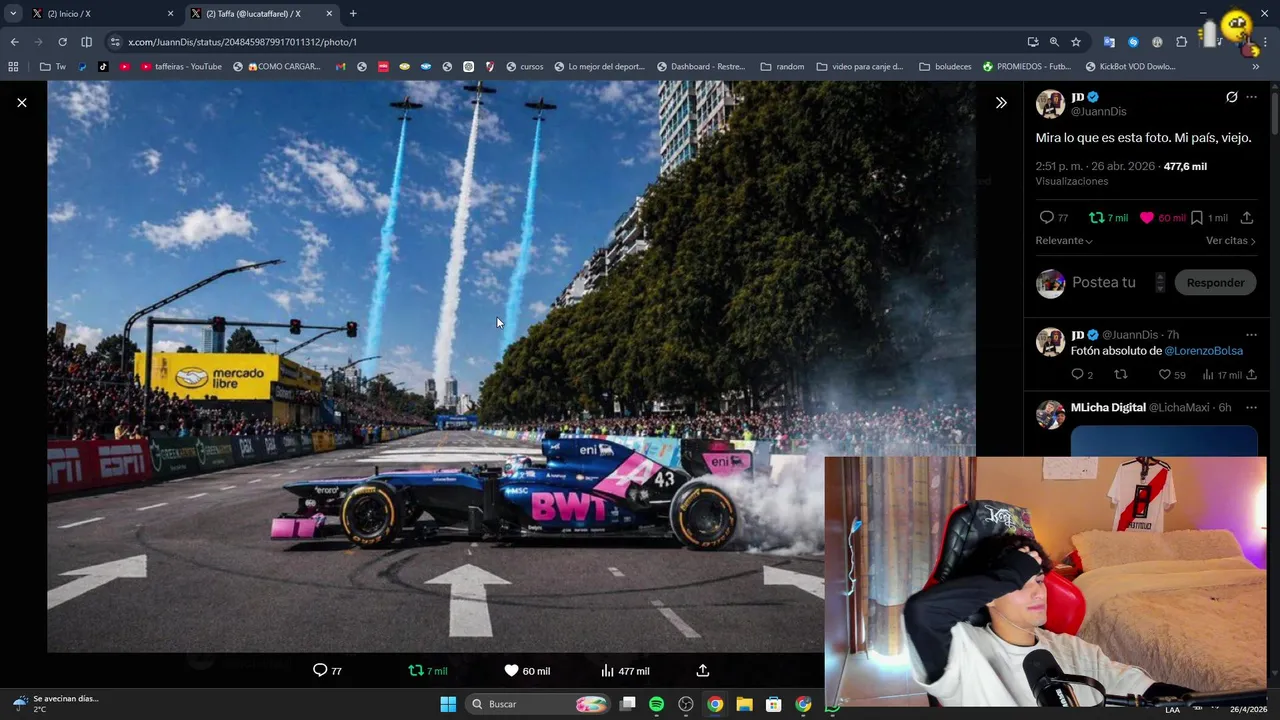Open the weather widget showing 2°C
The height and width of the screenshot is (720, 1280).
pos(55,704)
